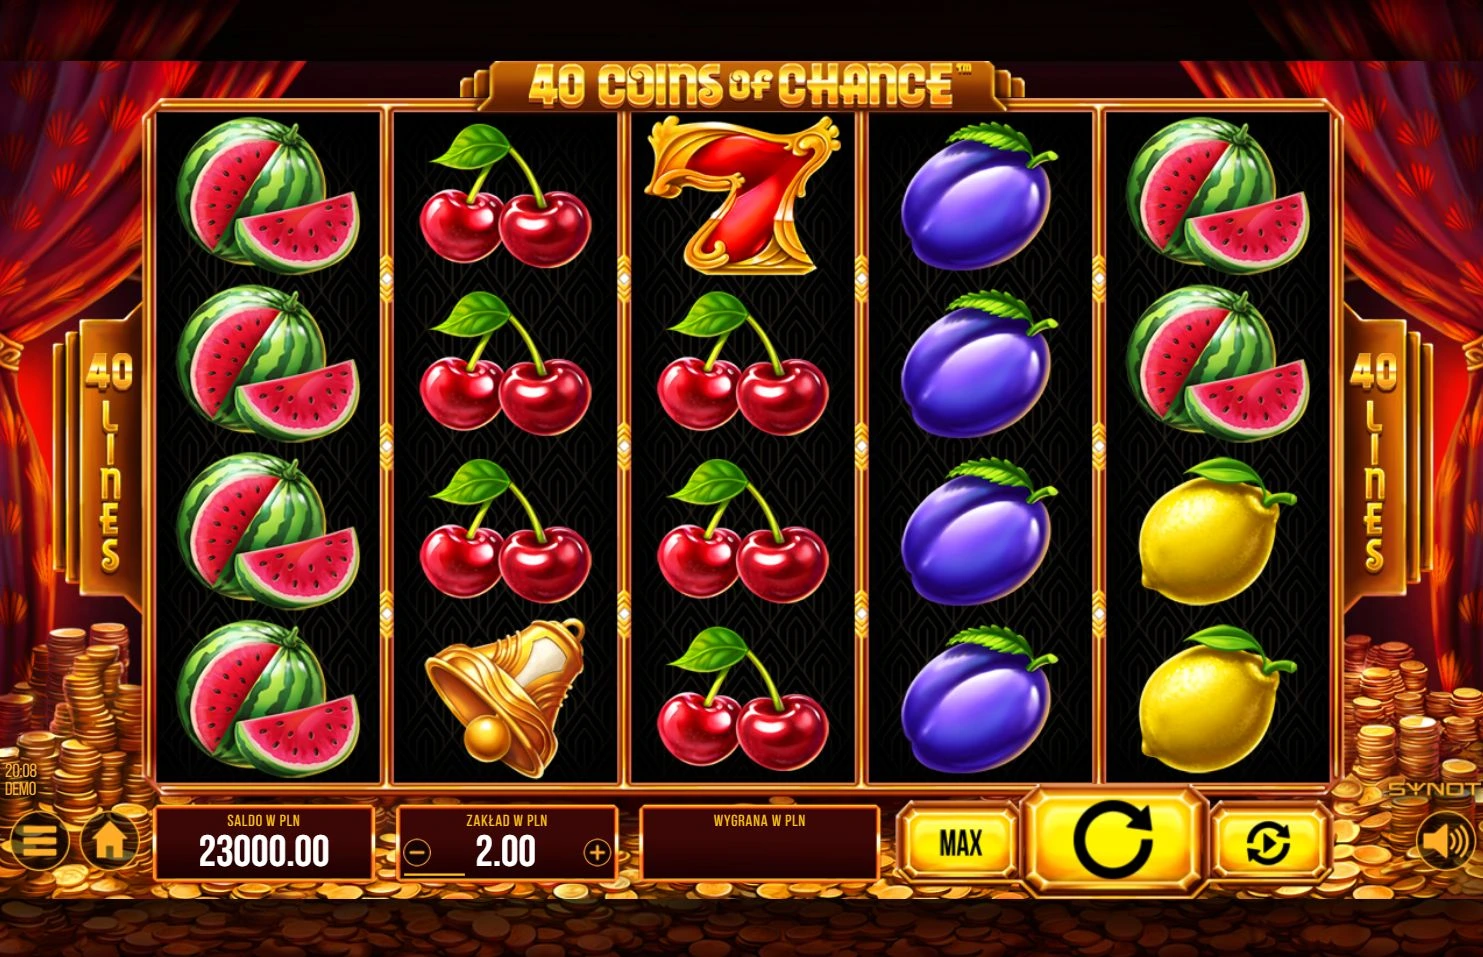Click the top cherry symbol on reel two
1483x957 pixels.
[x=505, y=194]
